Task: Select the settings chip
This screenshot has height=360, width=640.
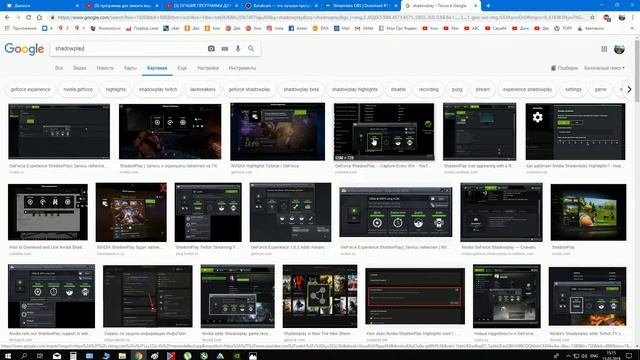Action: tap(573, 89)
